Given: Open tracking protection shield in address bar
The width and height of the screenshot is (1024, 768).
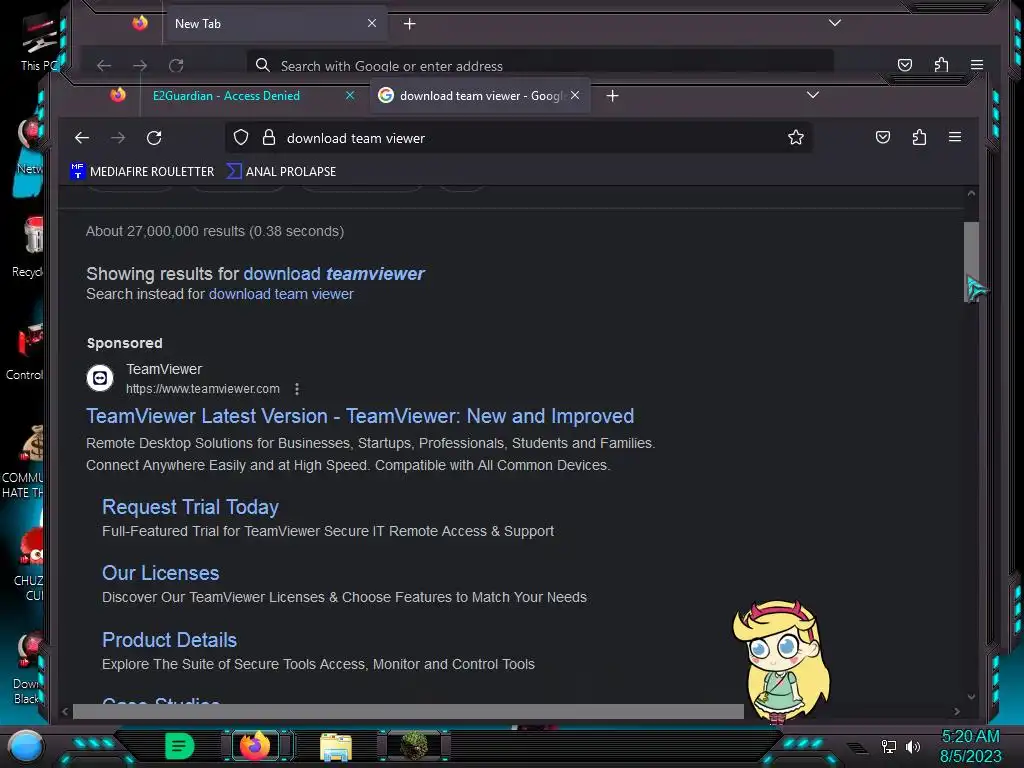Looking at the screenshot, I should pos(241,138).
